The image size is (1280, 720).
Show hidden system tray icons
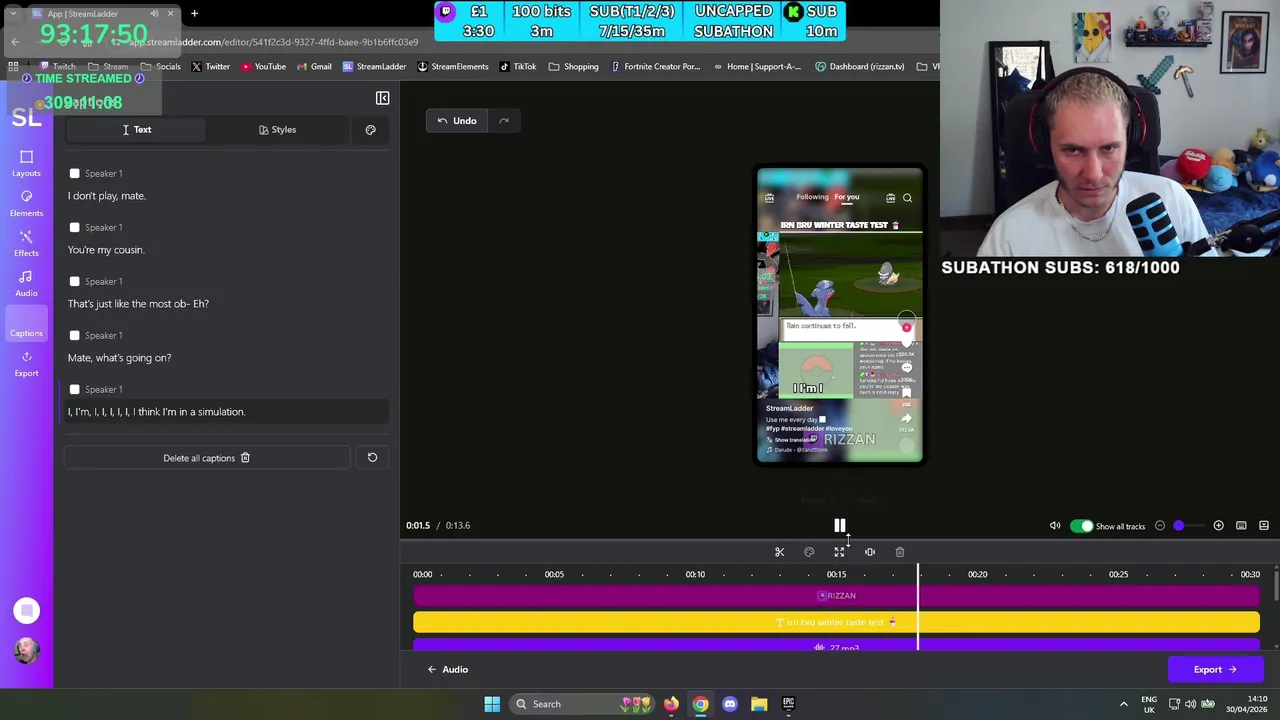tap(1123, 704)
